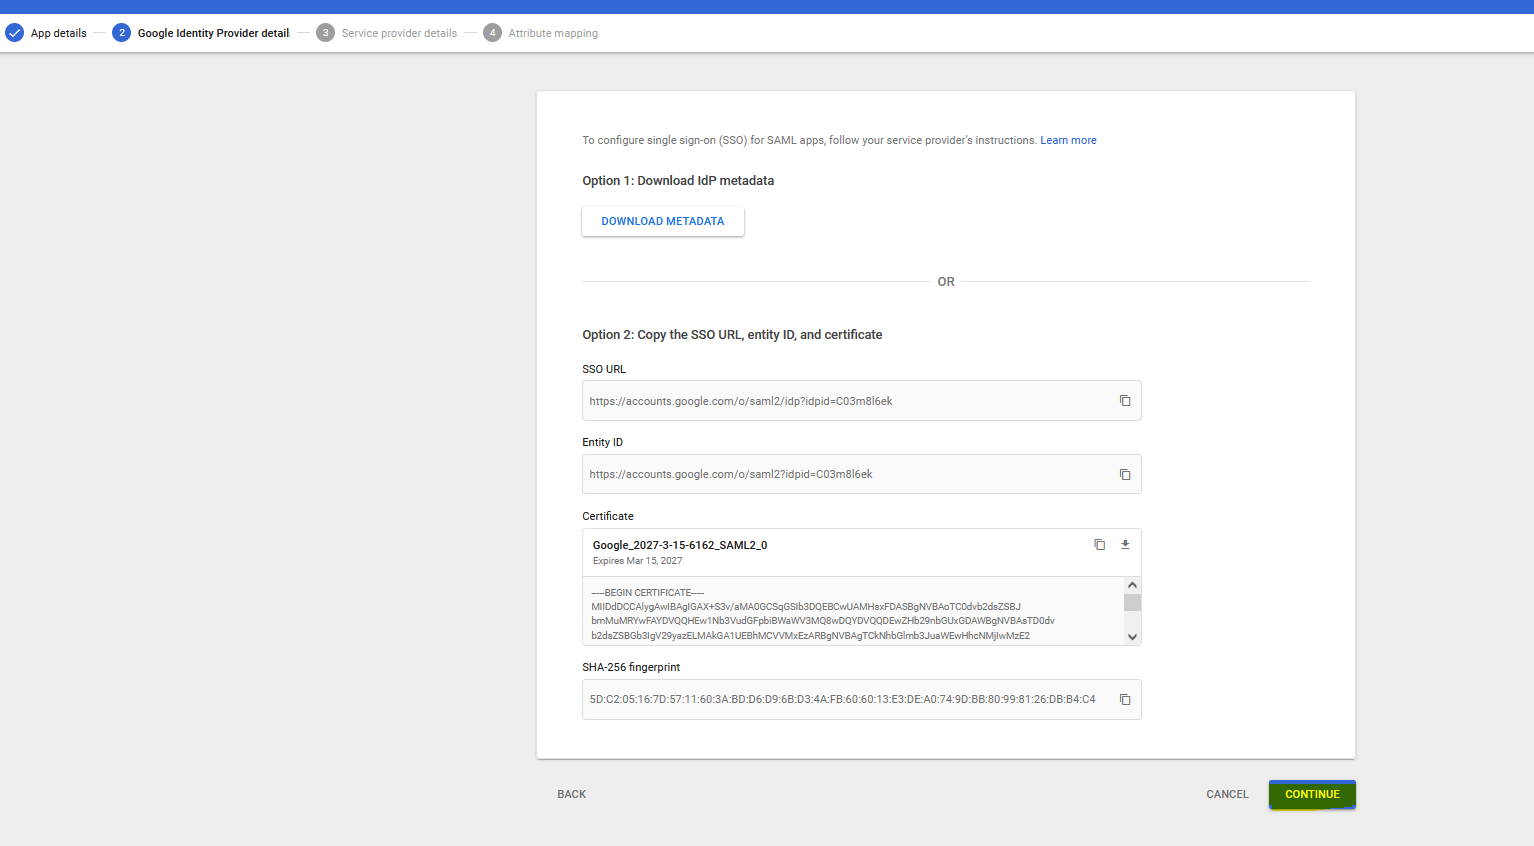Copy the certificate contents
Viewport: 1534px width, 846px height.
(x=1099, y=545)
